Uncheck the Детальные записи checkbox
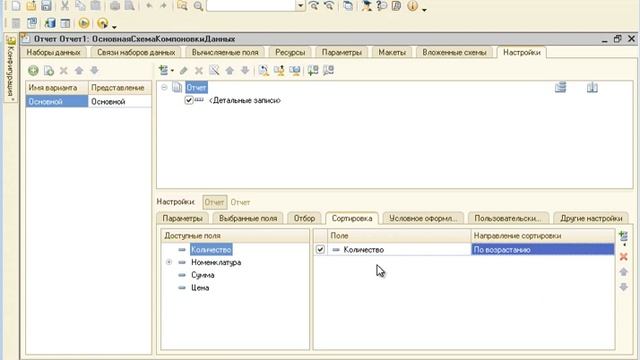The height and width of the screenshot is (360, 640). (x=189, y=100)
